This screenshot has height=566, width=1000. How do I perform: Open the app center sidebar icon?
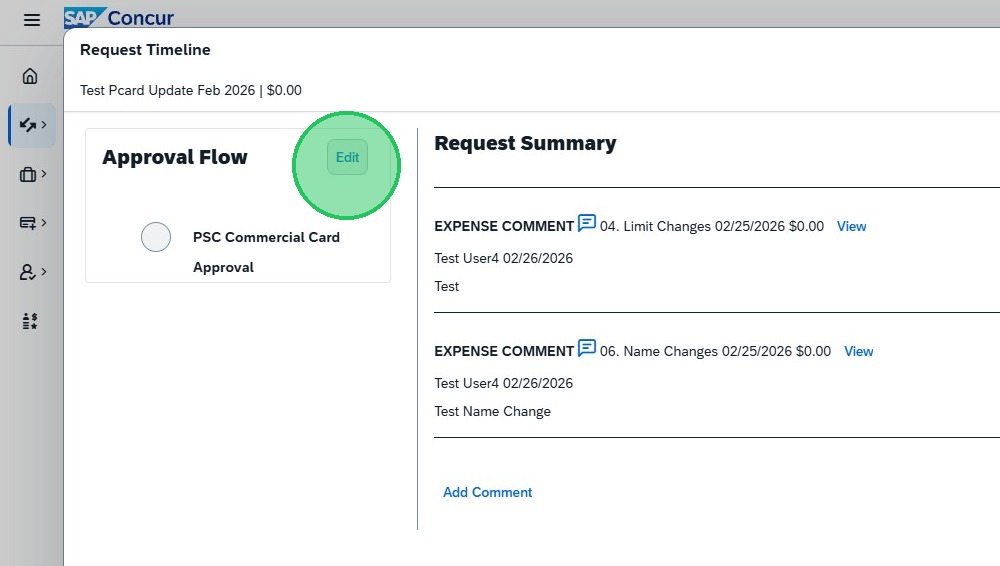coord(29,320)
